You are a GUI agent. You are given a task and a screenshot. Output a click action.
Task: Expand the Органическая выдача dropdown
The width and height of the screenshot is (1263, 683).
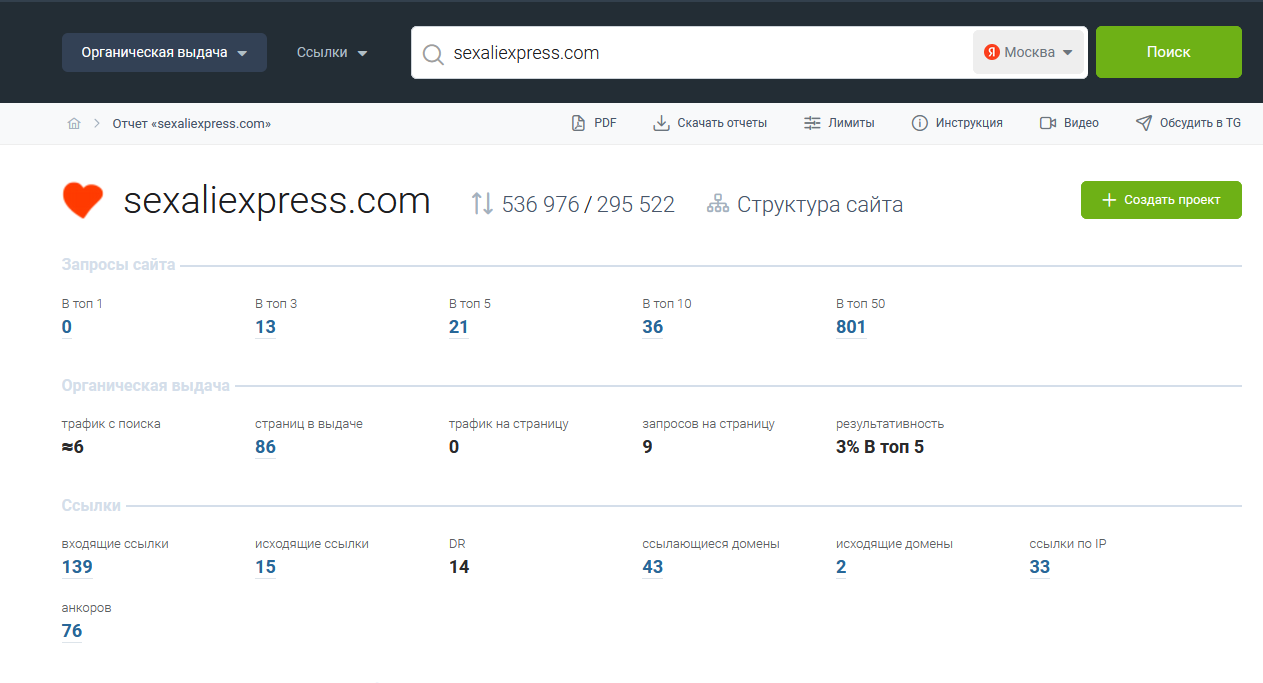[164, 53]
